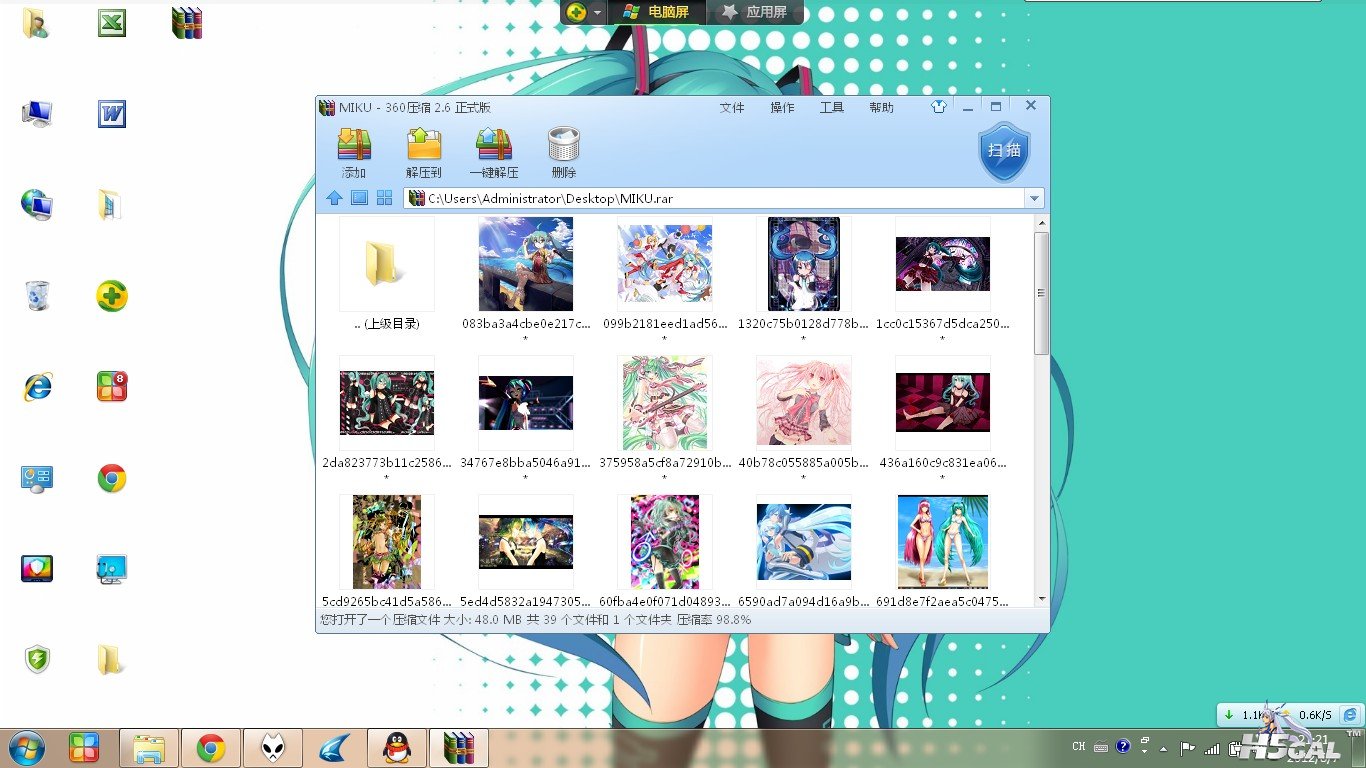Select thumbnail 375958a5cf8a72910b...
This screenshot has width=1366, height=768.
[665, 403]
